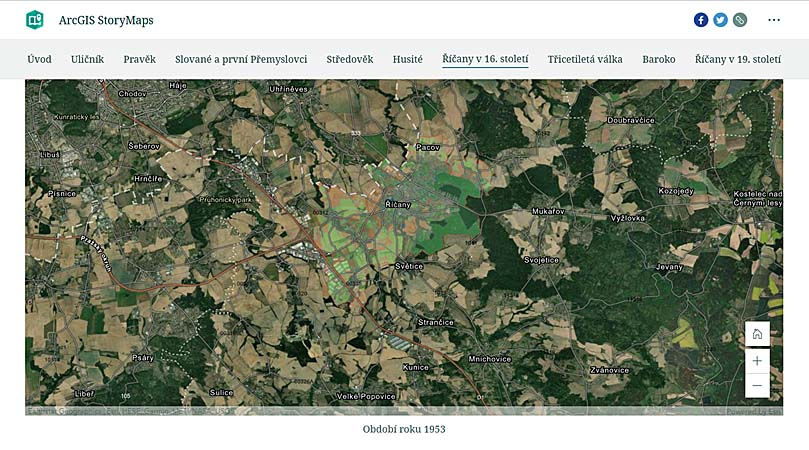Go to the Úvod section
This screenshot has height=450, width=809.
(x=39, y=59)
